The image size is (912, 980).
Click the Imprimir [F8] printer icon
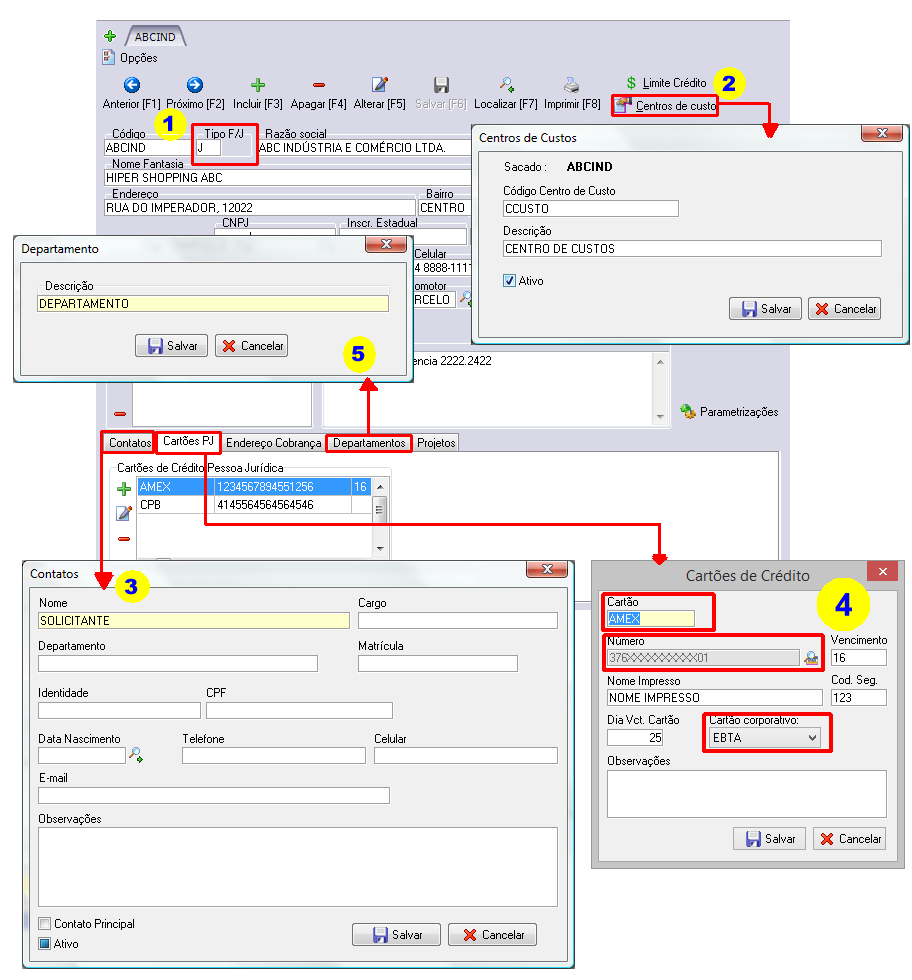pos(571,84)
